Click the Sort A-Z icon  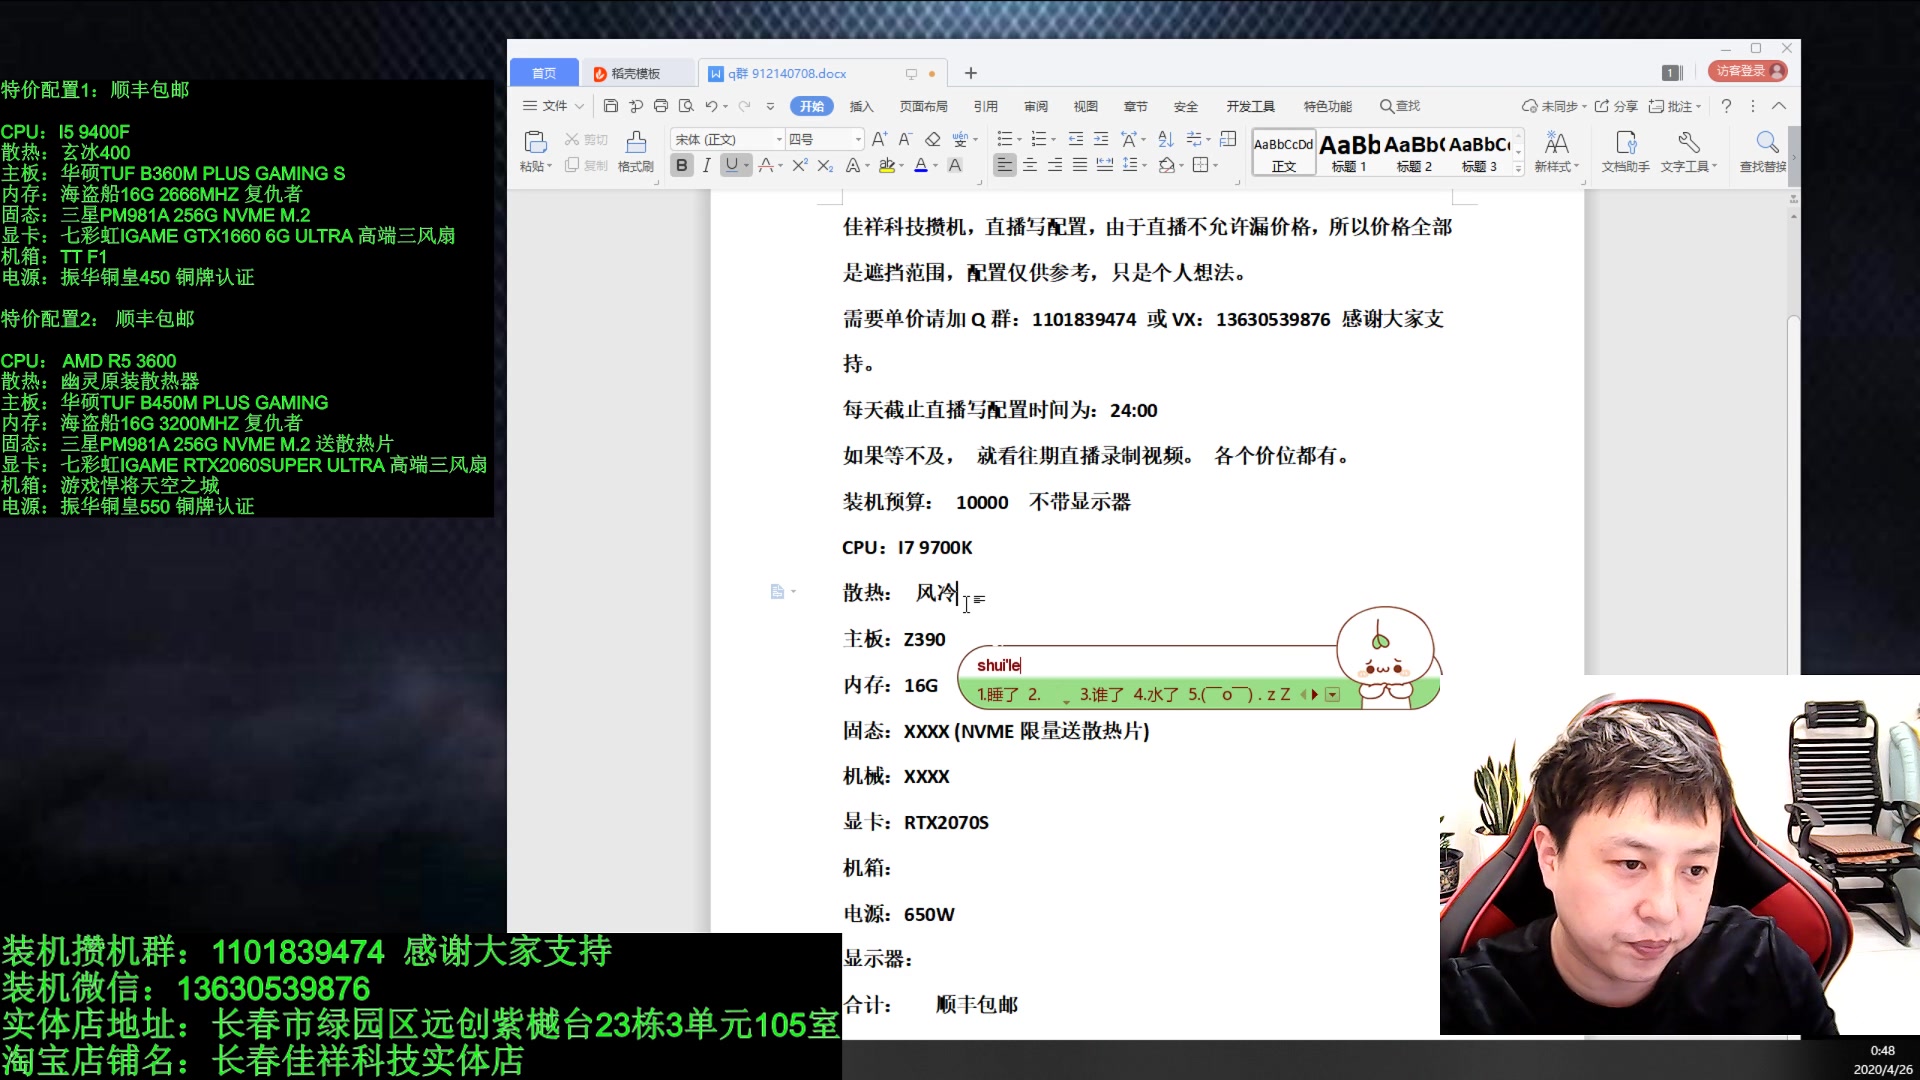point(1166,139)
